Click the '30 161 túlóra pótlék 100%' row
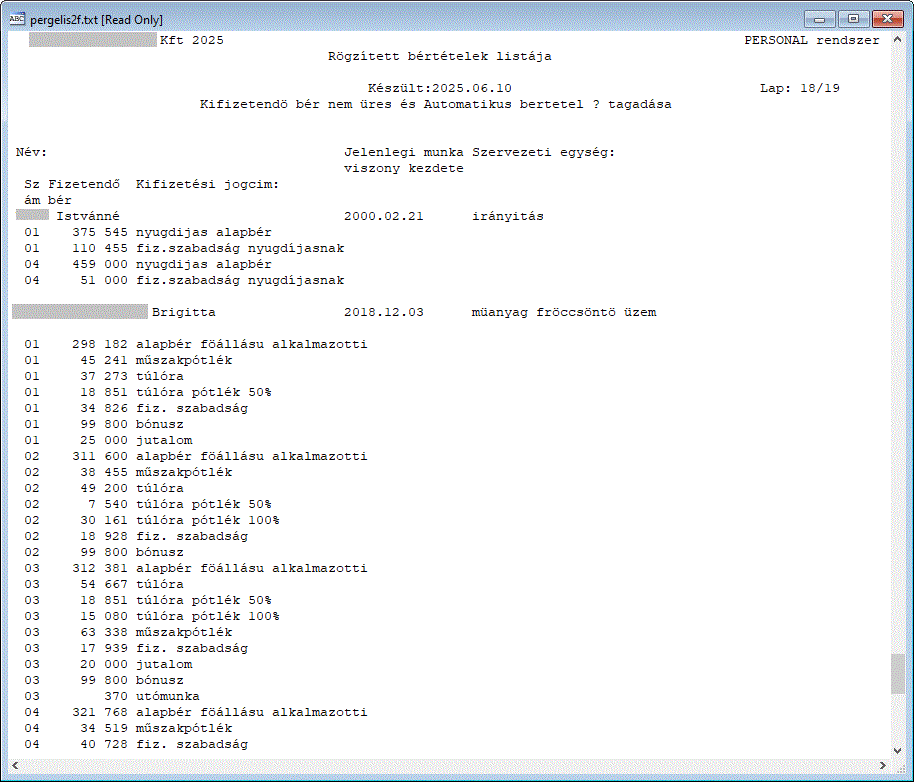The height and width of the screenshot is (782, 915). coord(175,520)
